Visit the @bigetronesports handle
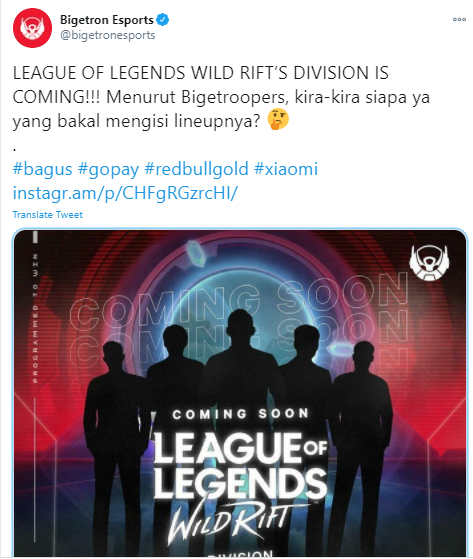The width and height of the screenshot is (473, 559). [108, 35]
